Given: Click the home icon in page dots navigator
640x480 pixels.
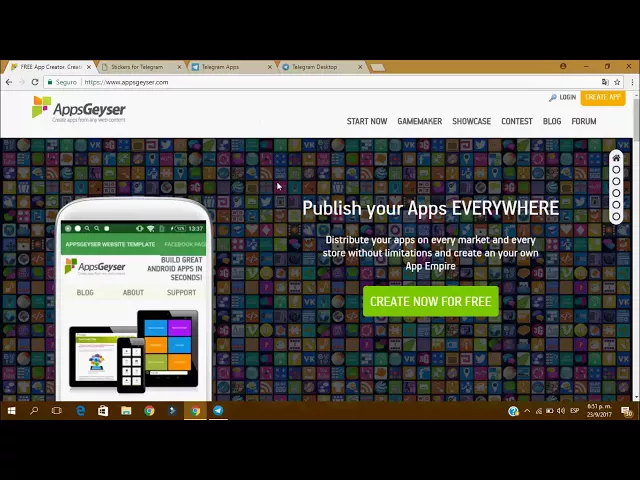Looking at the screenshot, I should click(616, 158).
